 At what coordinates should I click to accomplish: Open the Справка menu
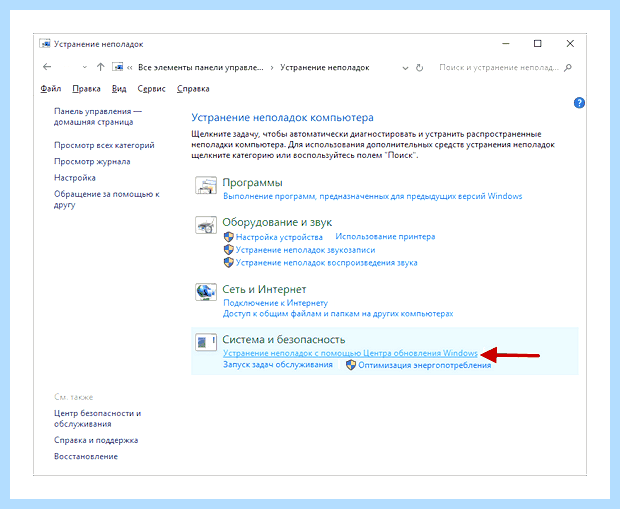pyautogui.click(x=193, y=89)
